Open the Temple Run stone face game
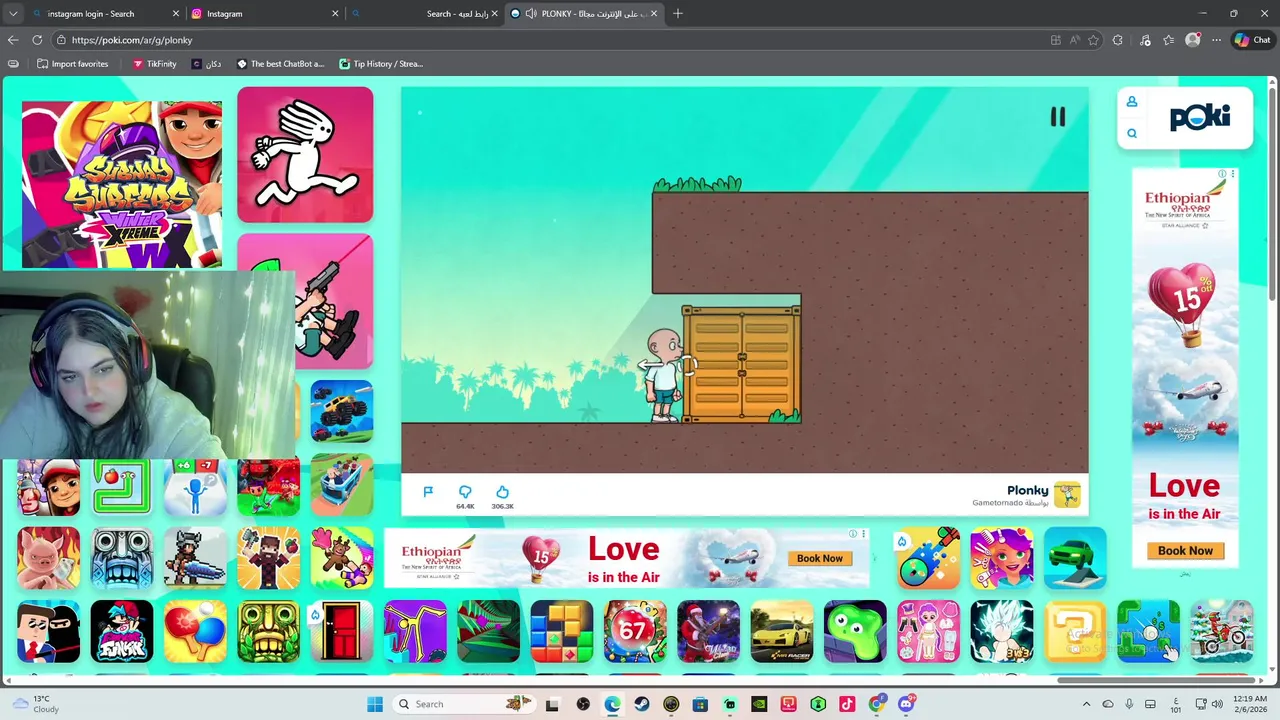The height and width of the screenshot is (720, 1280). pyautogui.click(x=122, y=558)
